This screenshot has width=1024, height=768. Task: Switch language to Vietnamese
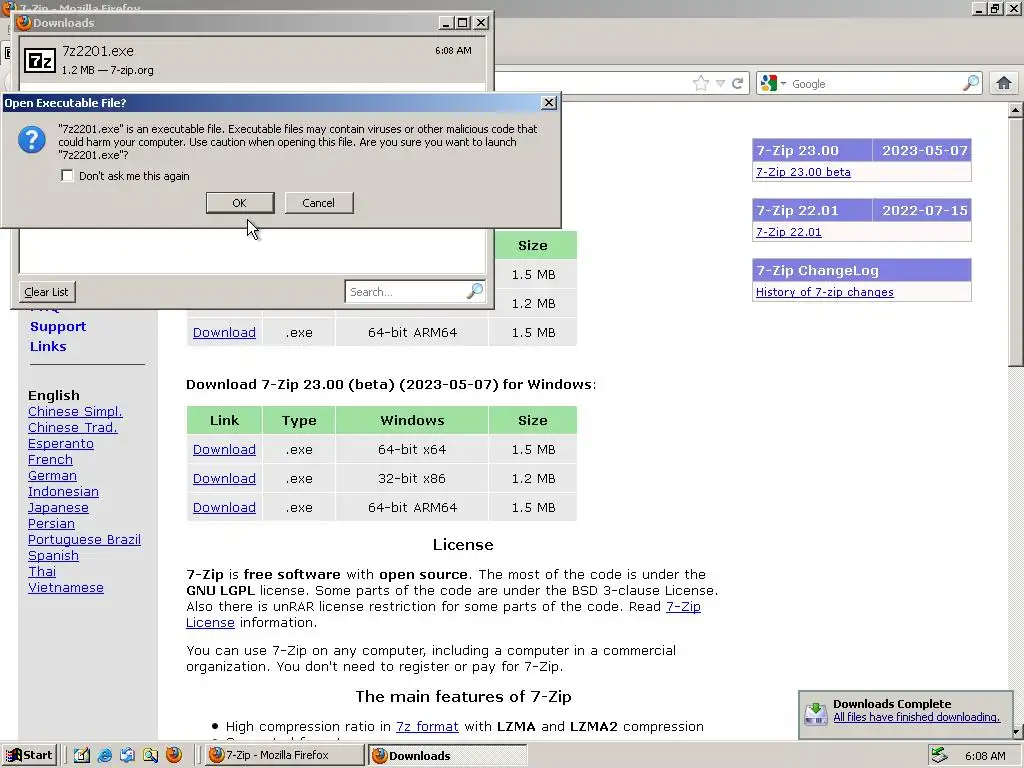(66, 588)
